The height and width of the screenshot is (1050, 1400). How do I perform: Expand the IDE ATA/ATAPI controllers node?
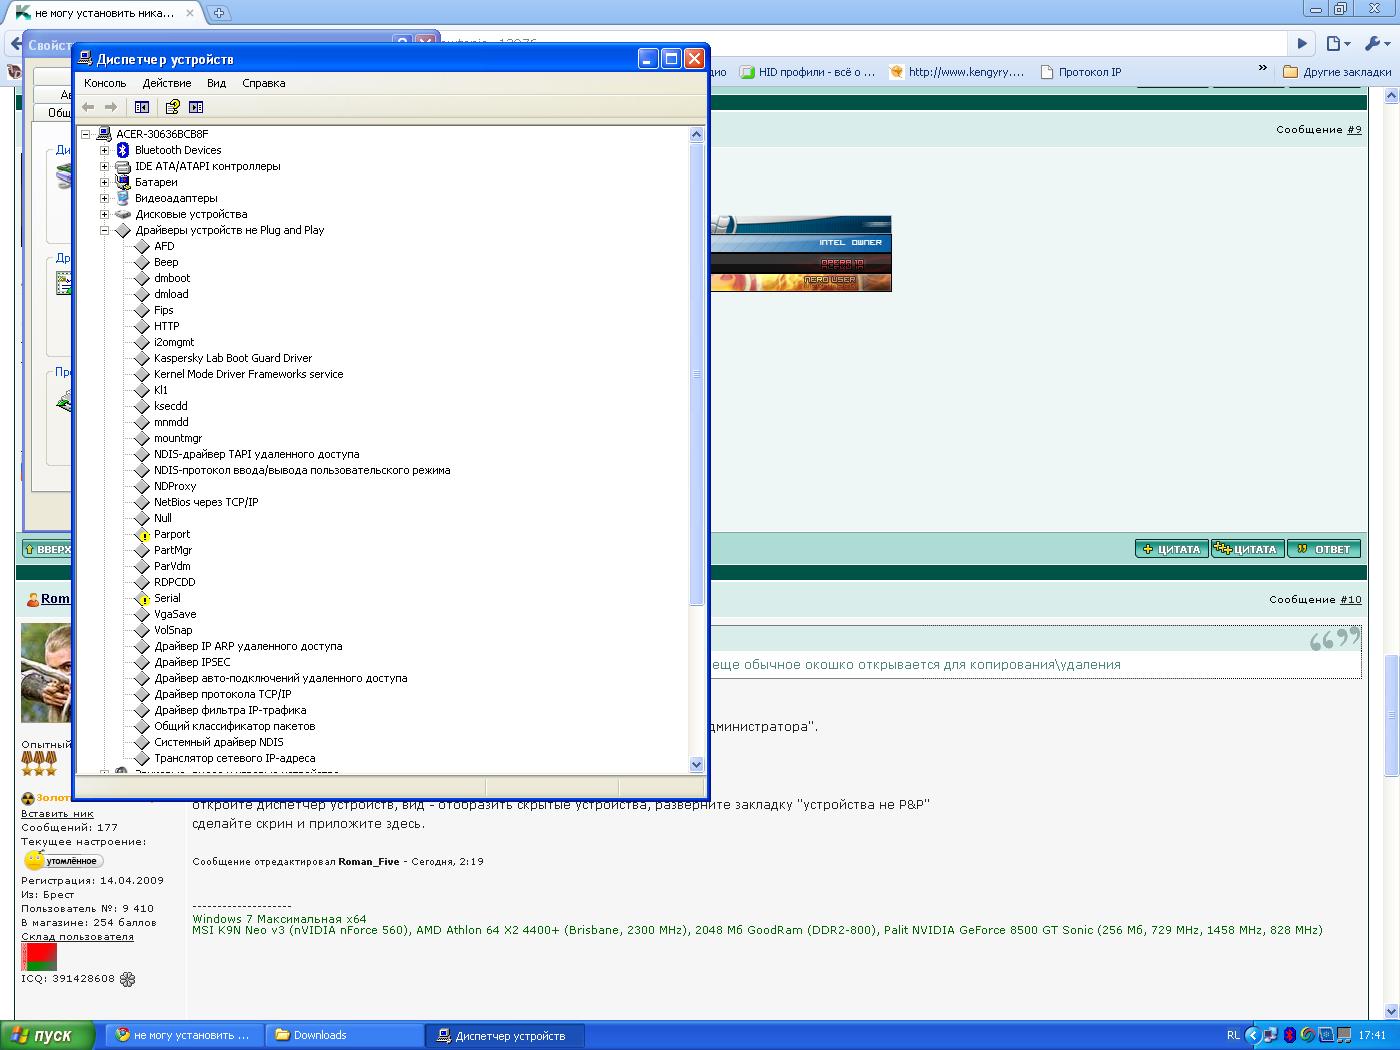coord(104,167)
